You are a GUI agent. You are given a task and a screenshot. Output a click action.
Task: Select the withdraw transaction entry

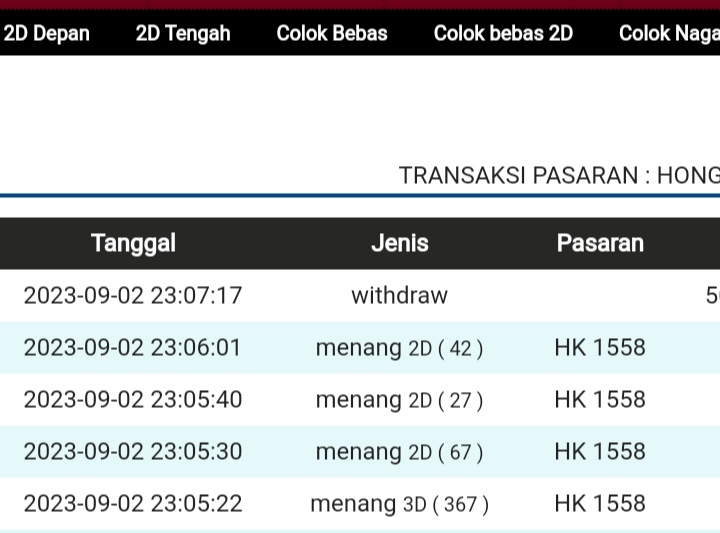[x=399, y=295]
